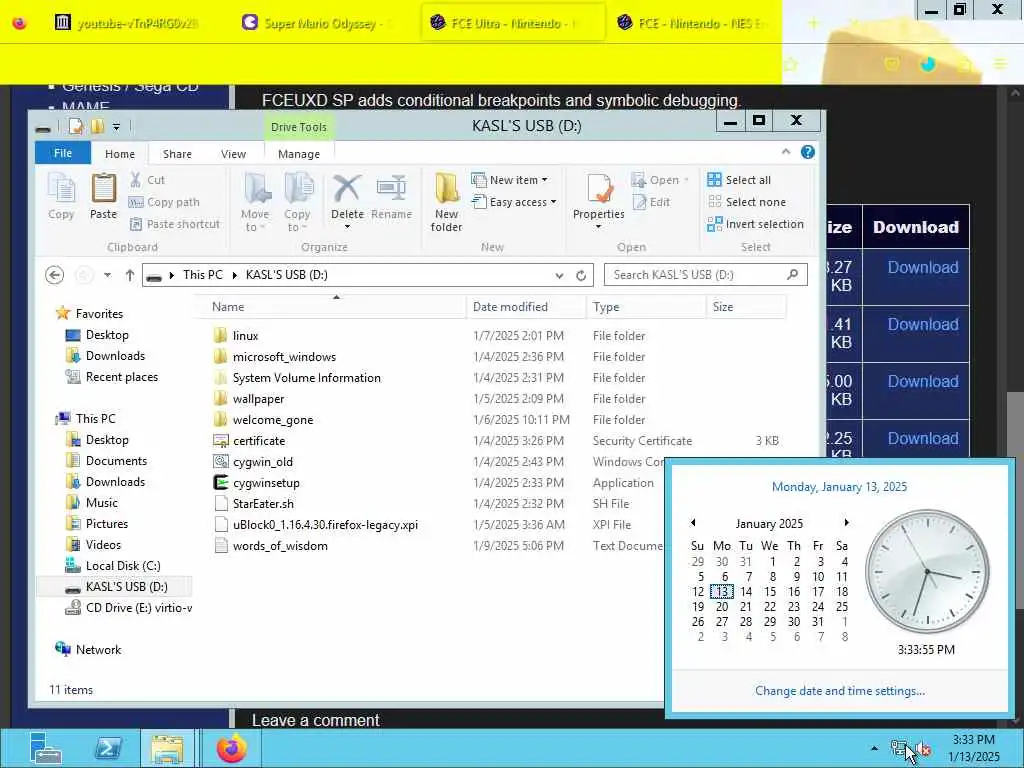Customize Quick Access Toolbar dropdown
This screenshot has width=1024, height=768.
coord(116,127)
